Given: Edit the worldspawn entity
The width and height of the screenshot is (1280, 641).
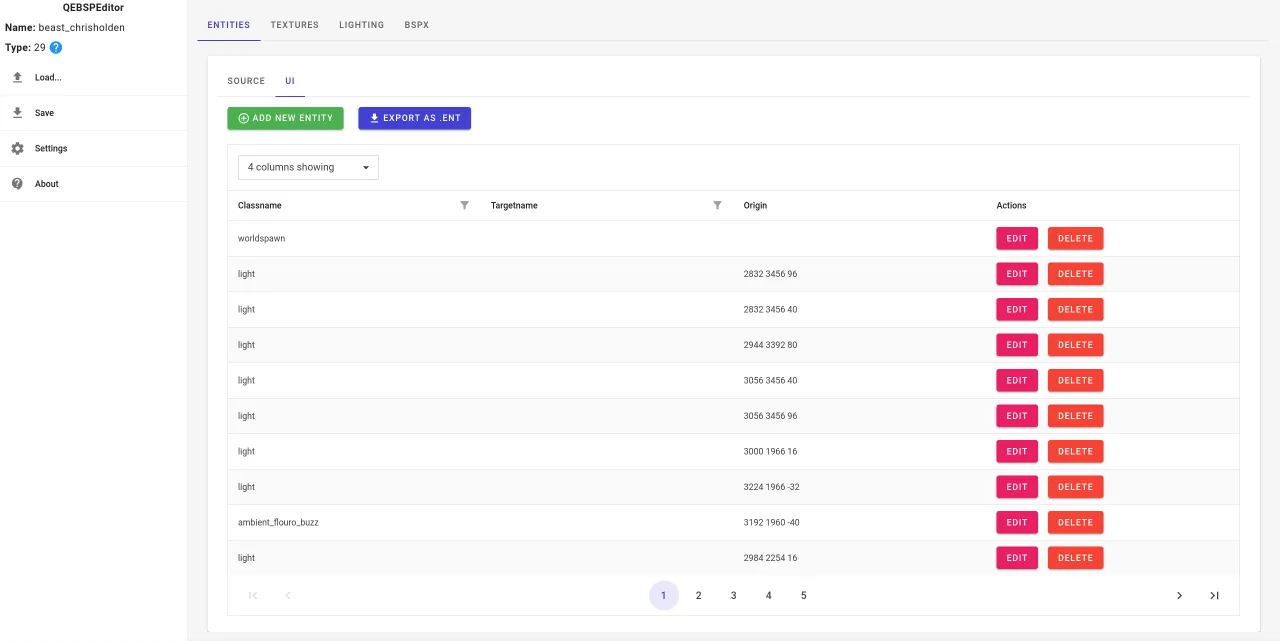Looking at the screenshot, I should click(x=1017, y=239).
